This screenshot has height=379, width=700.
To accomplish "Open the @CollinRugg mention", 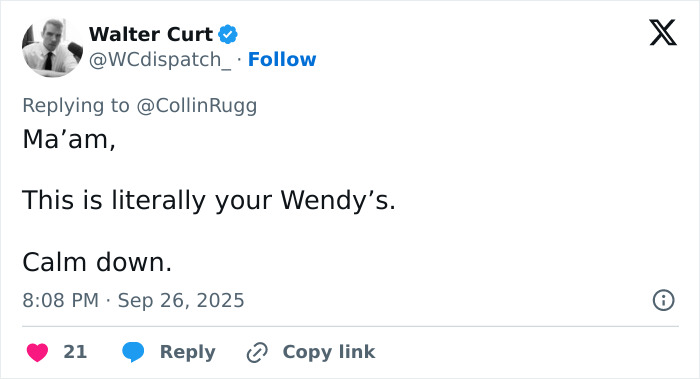I will point(196,106).
